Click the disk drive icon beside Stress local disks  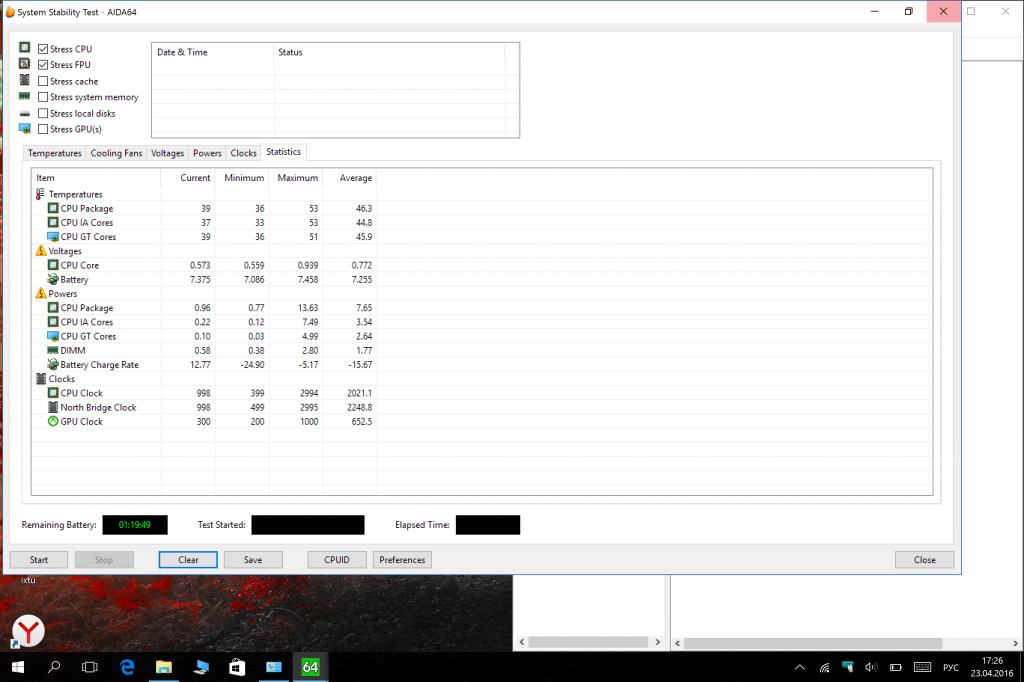[x=25, y=114]
